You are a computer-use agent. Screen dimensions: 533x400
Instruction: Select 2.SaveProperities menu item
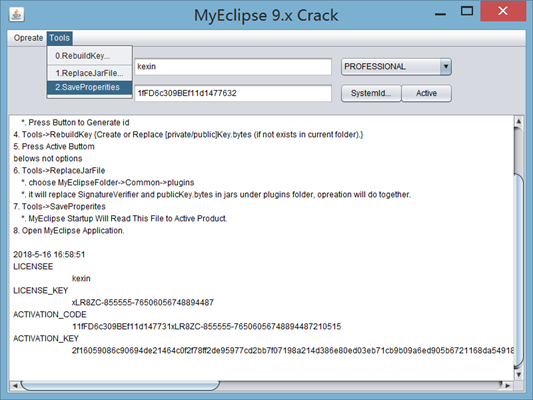(x=89, y=87)
